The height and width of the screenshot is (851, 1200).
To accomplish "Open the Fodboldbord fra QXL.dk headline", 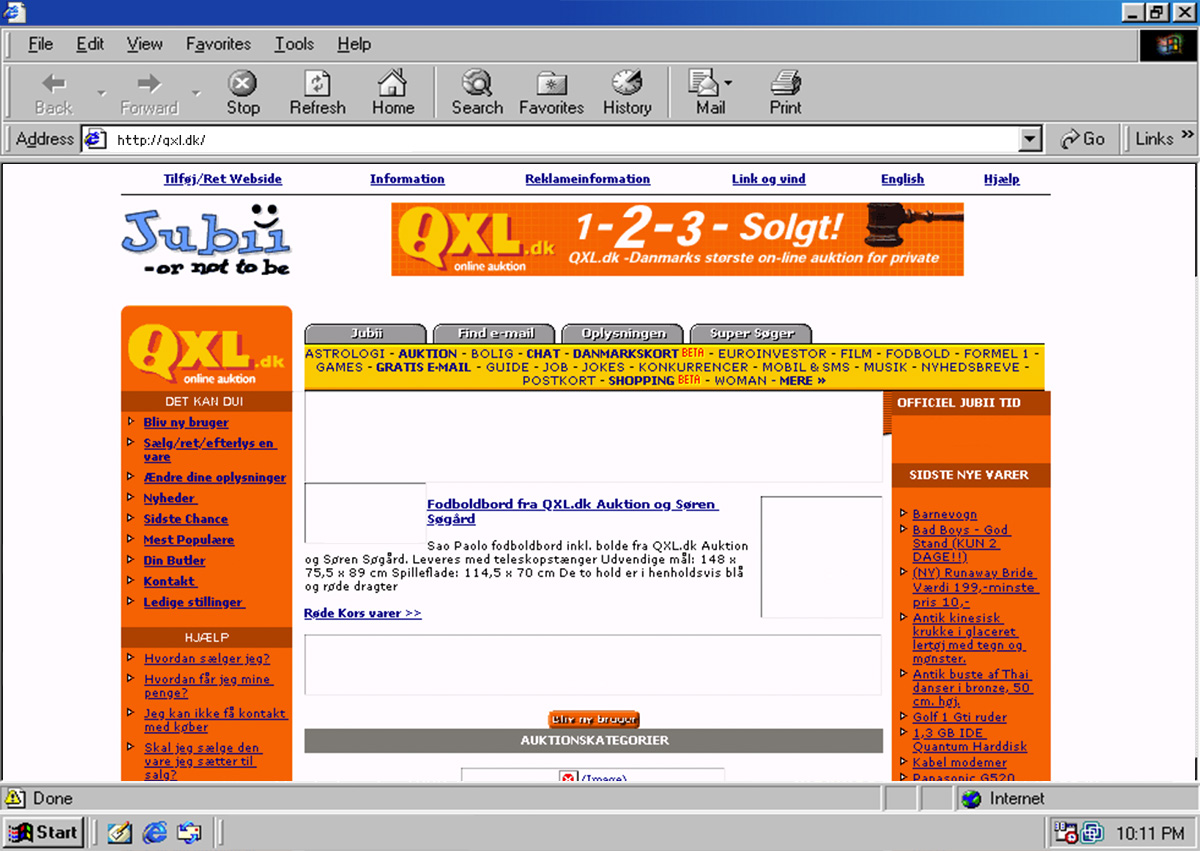I will 572,511.
